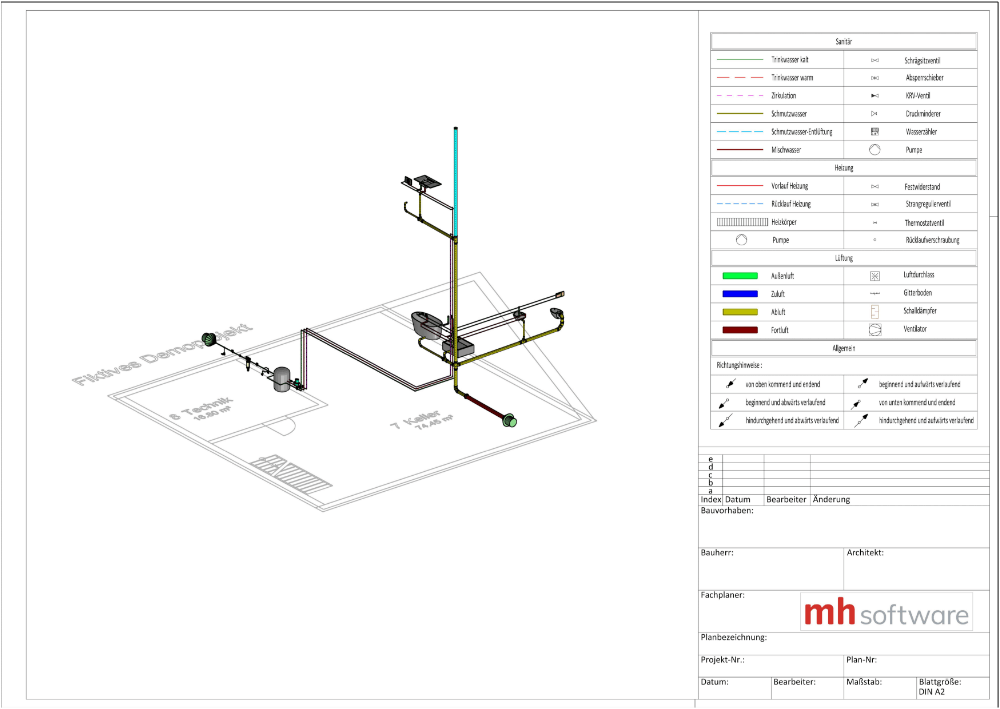Click the Sanitär Pumpe circle symbol
Screen dimensions: 1000x709
pyautogui.click(x=874, y=150)
